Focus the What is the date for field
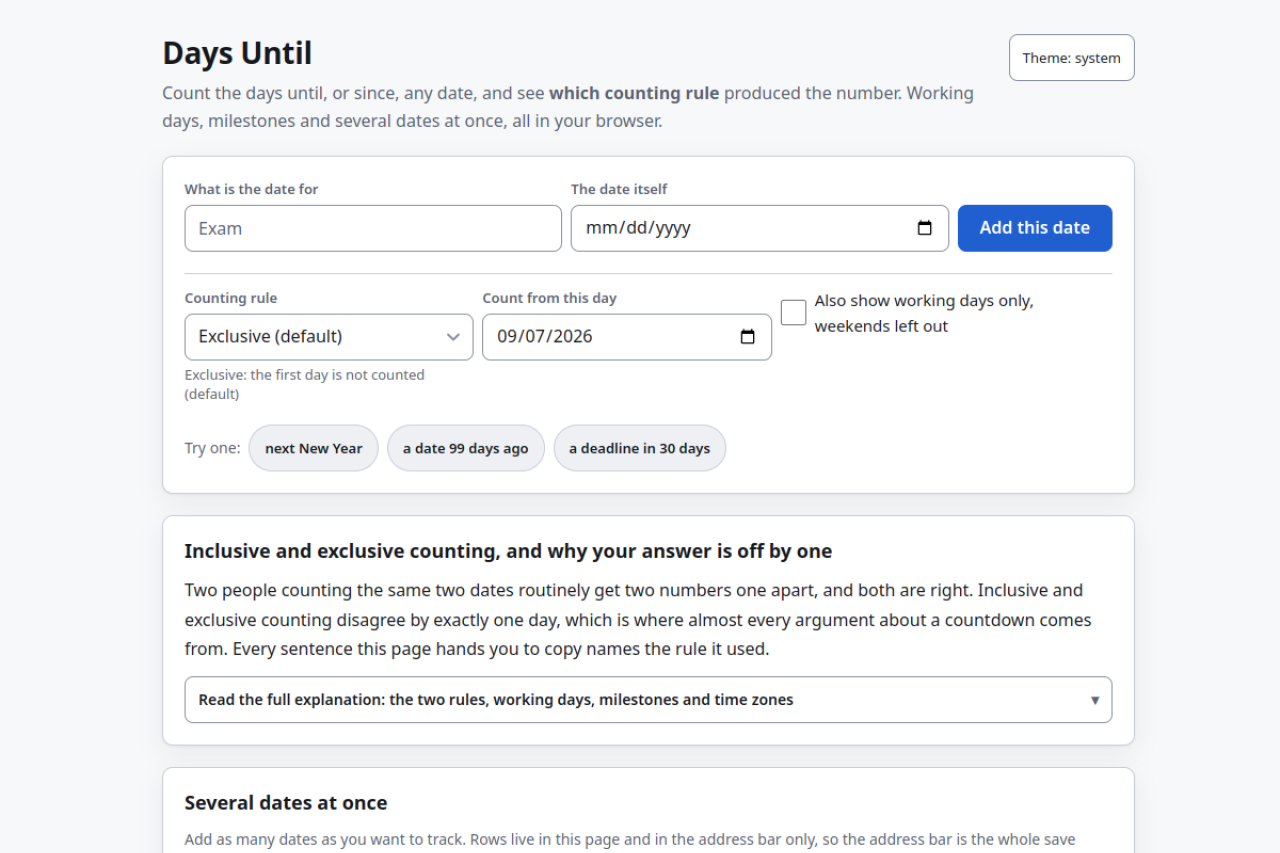Screen dimensions: 1280x853 pyautogui.click(x=373, y=228)
